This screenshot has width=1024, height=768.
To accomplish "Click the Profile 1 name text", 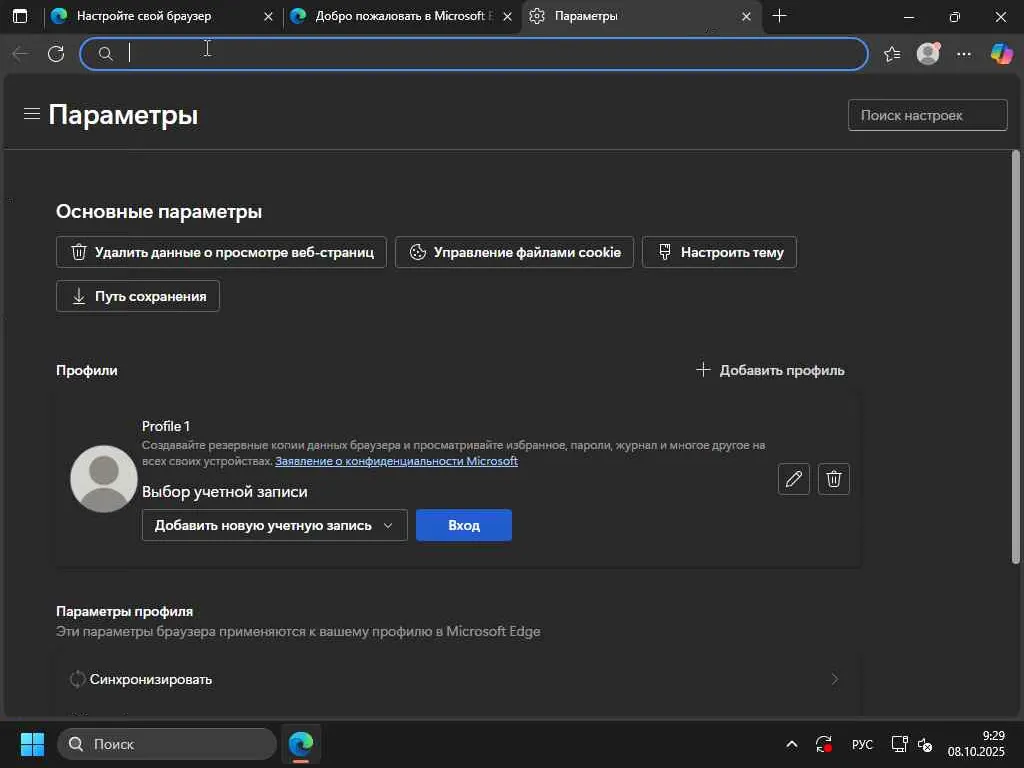I will pyautogui.click(x=166, y=426).
